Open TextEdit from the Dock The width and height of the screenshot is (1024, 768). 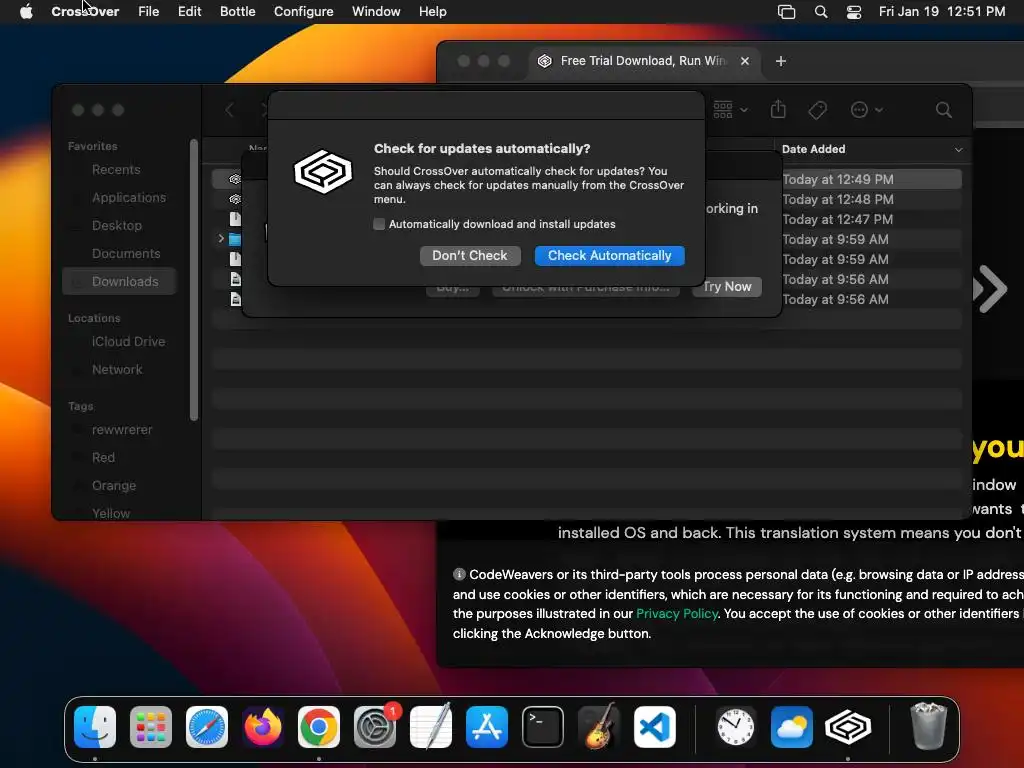pyautogui.click(x=431, y=727)
